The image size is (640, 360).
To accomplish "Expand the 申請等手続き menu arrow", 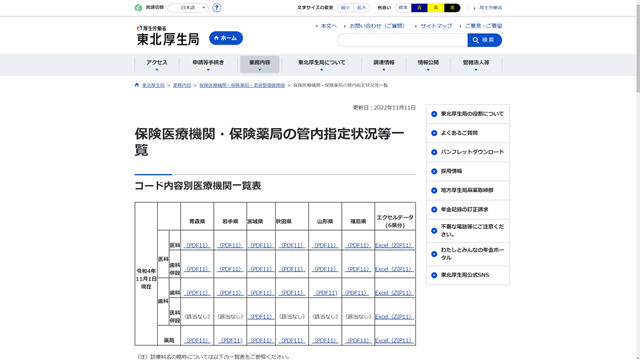I will click(208, 70).
